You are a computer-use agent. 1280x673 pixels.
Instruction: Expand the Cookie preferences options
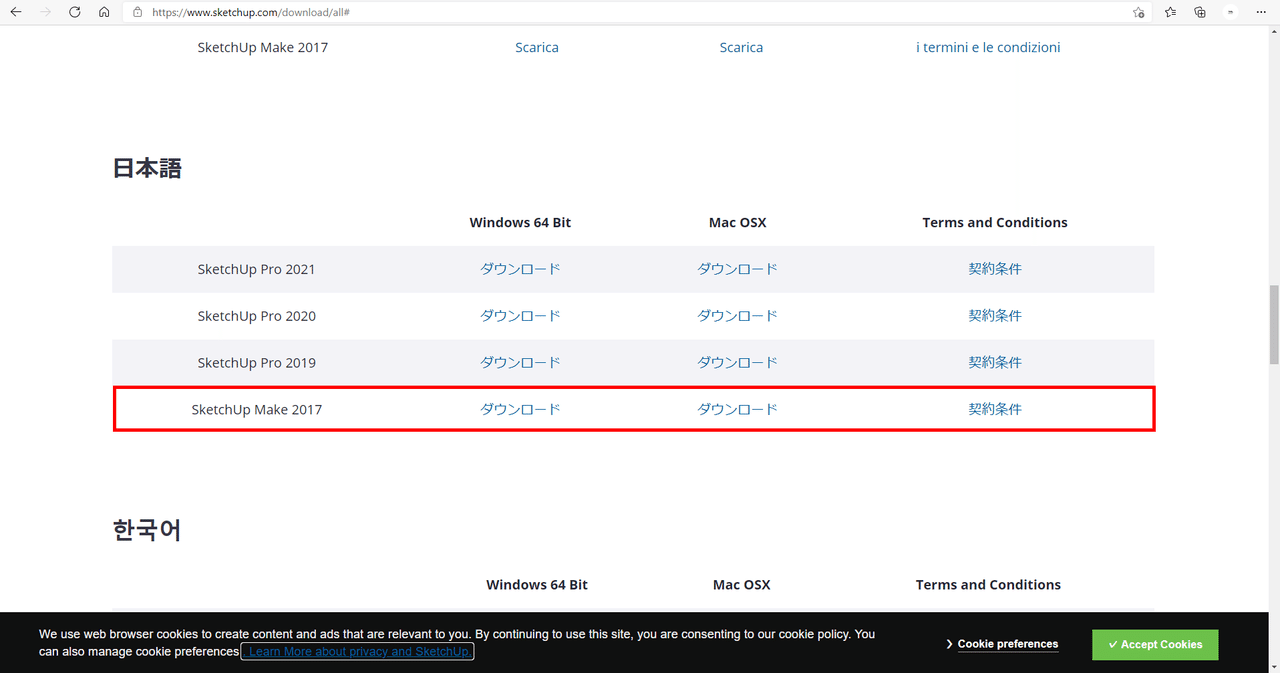[1007, 644]
